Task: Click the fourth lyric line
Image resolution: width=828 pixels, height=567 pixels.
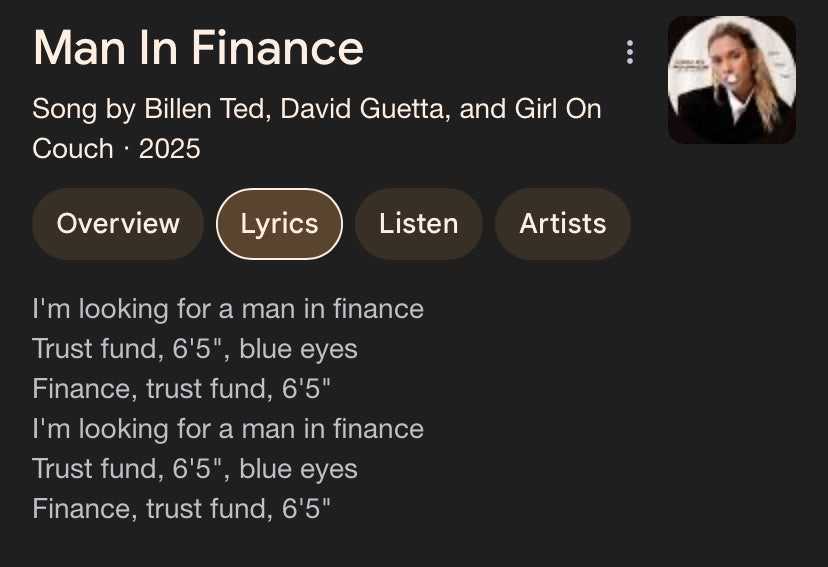Action: [228, 429]
